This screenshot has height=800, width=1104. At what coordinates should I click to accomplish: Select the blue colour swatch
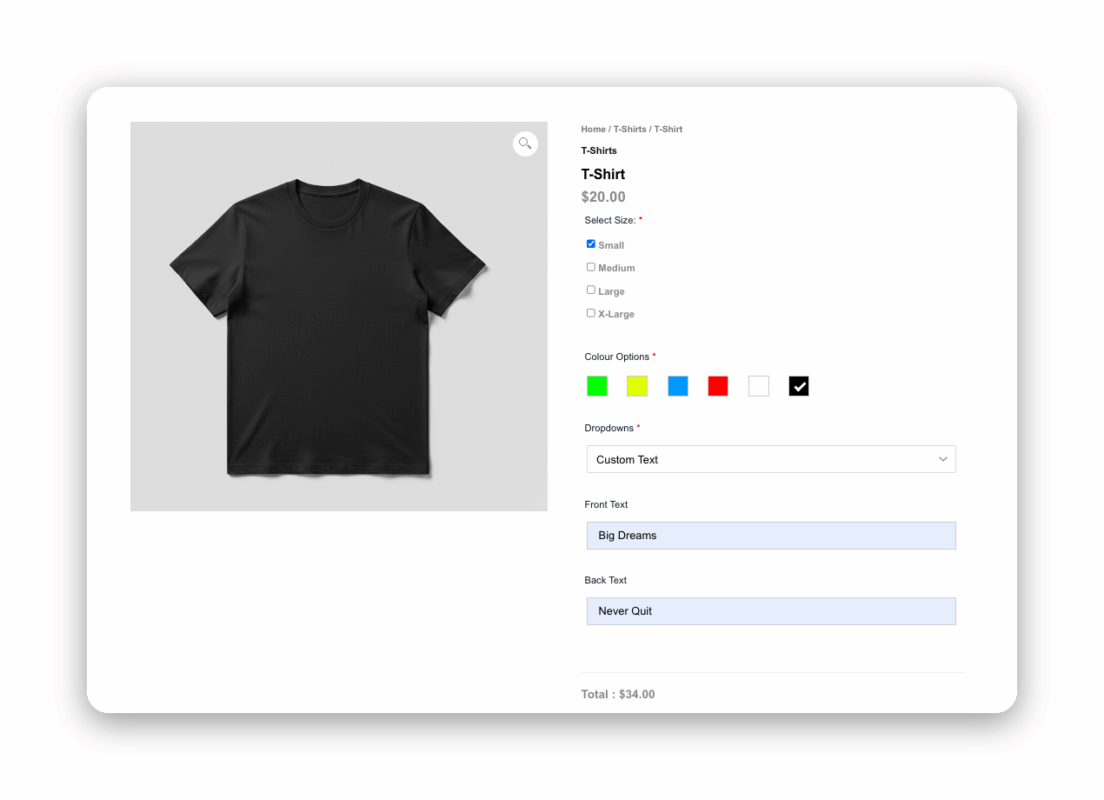coord(677,386)
